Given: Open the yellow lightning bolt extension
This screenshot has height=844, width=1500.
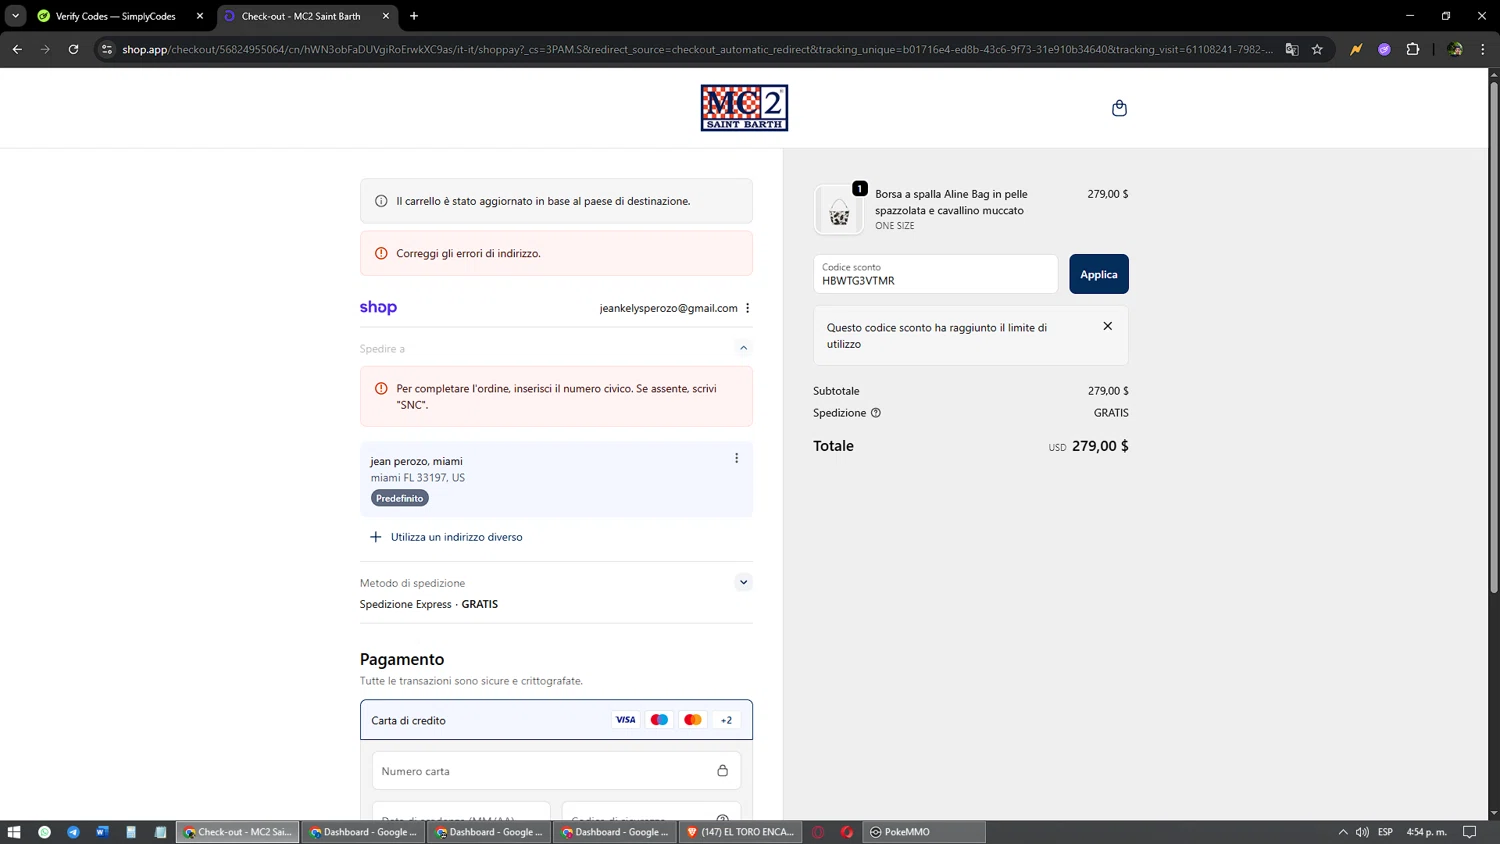Looking at the screenshot, I should click(x=1356, y=49).
